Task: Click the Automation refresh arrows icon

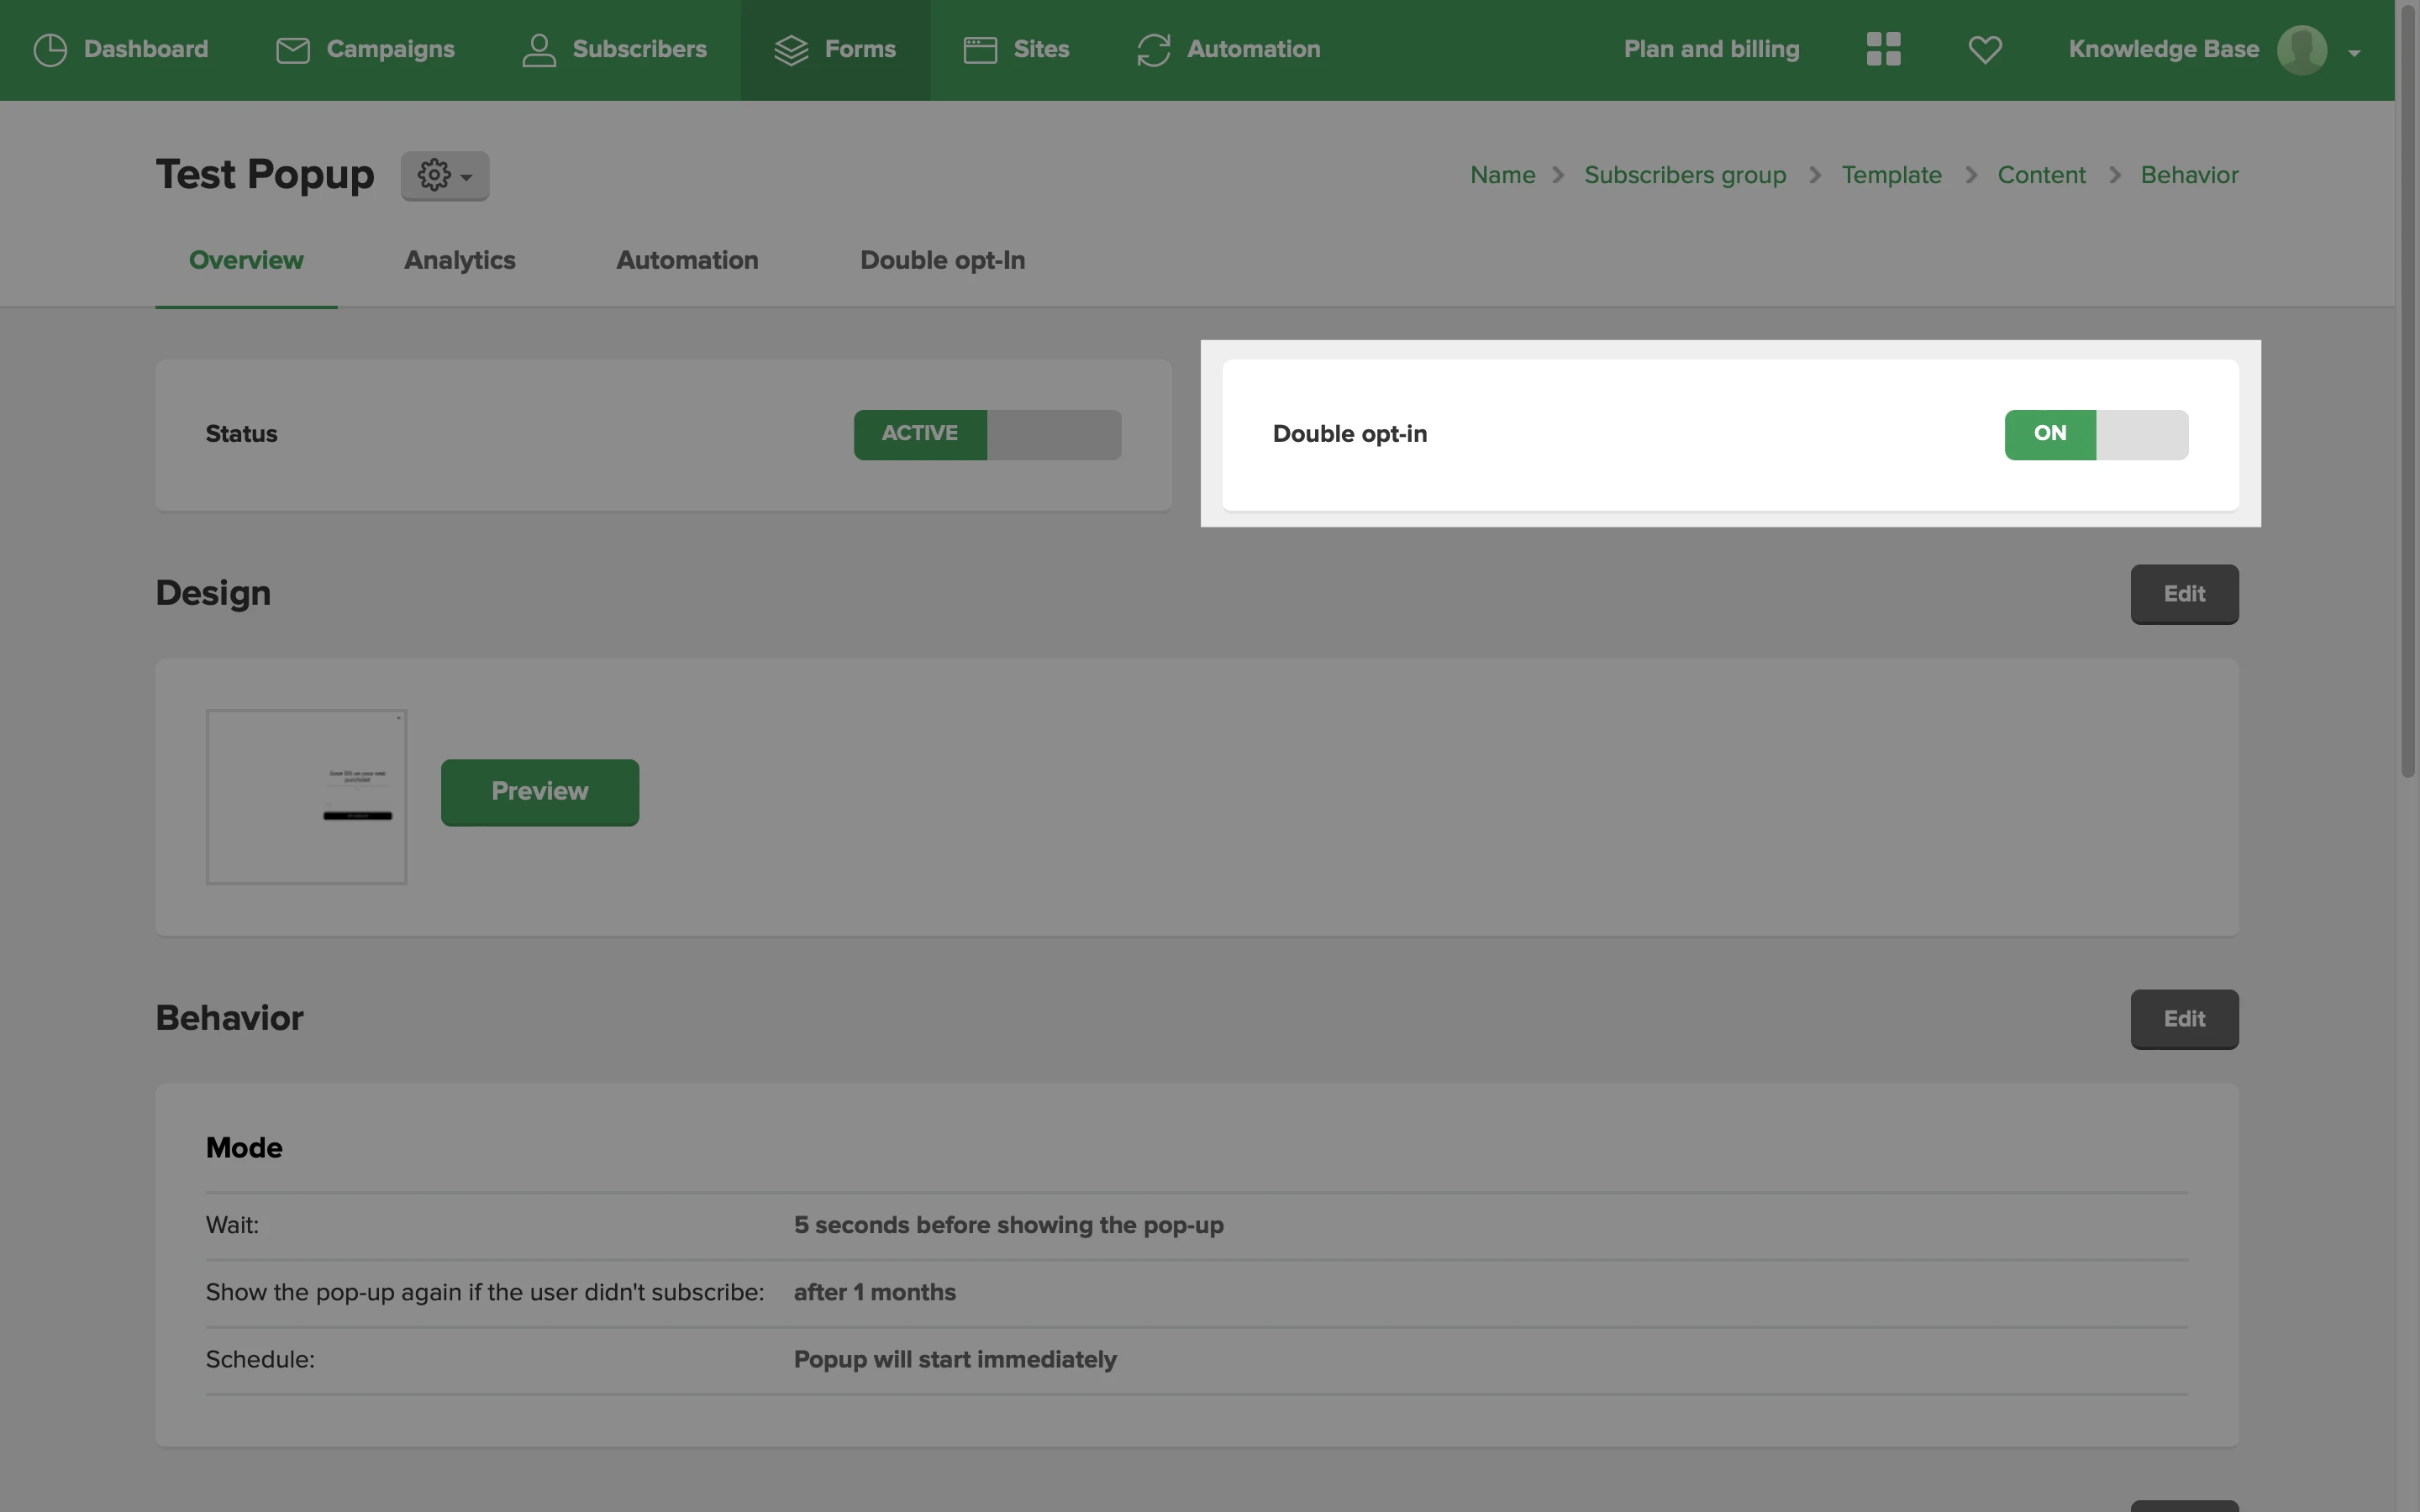Action: [x=1153, y=50]
